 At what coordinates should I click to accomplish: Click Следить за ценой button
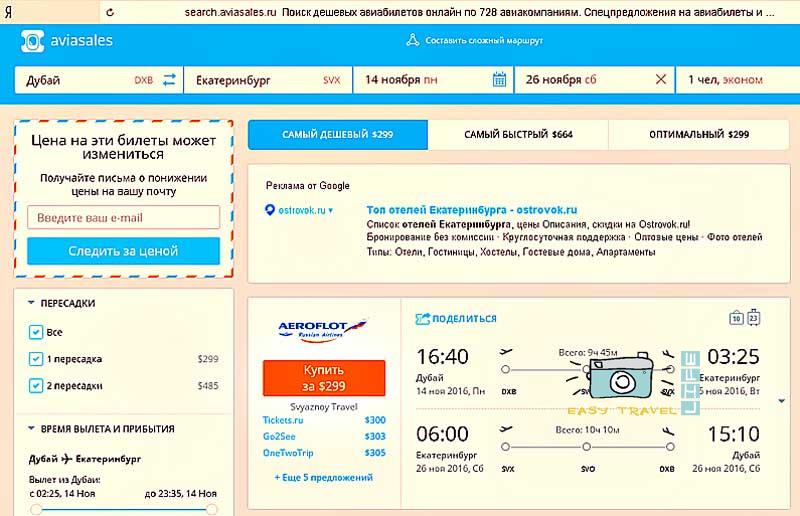(123, 251)
